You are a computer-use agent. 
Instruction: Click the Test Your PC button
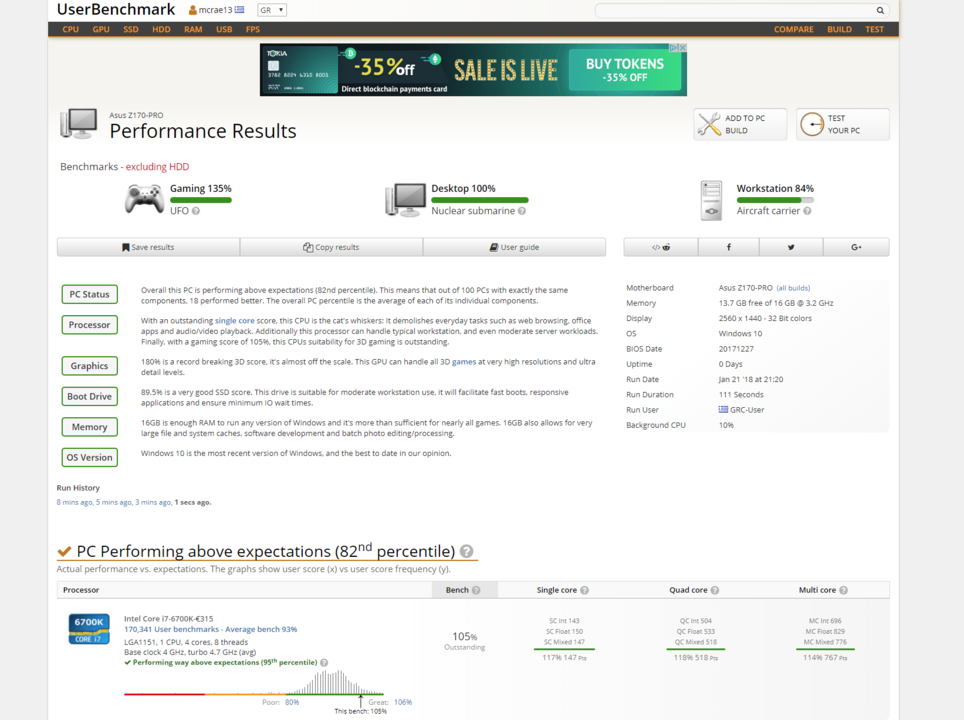click(x=842, y=124)
